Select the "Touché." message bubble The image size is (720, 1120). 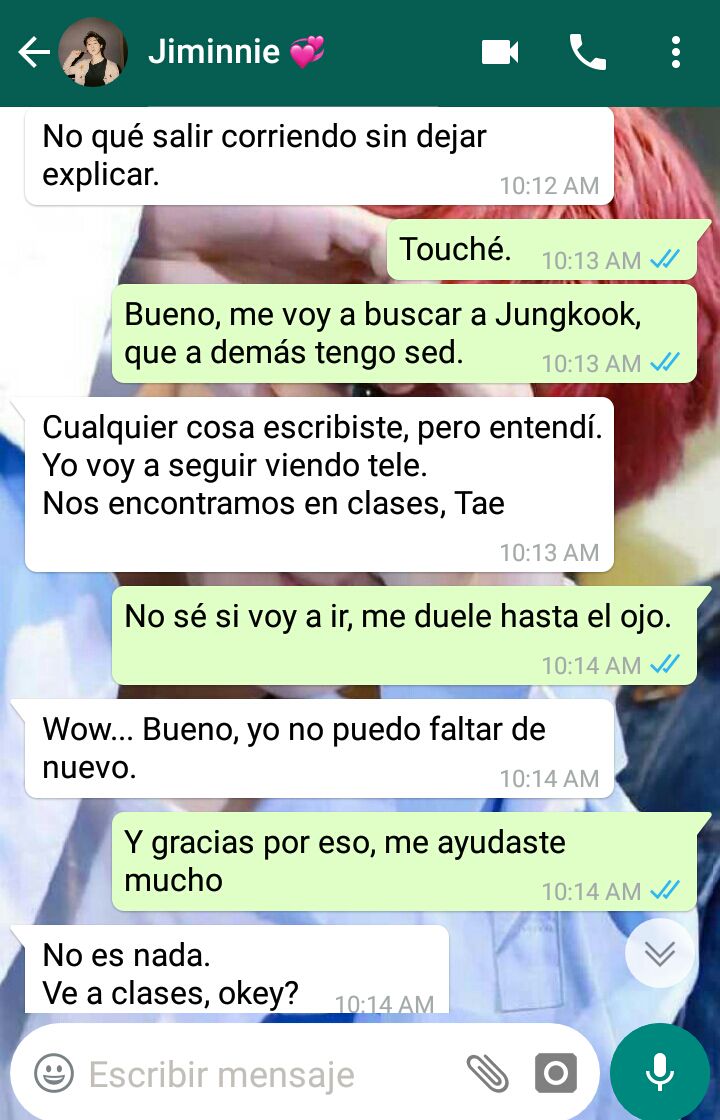tap(542, 249)
